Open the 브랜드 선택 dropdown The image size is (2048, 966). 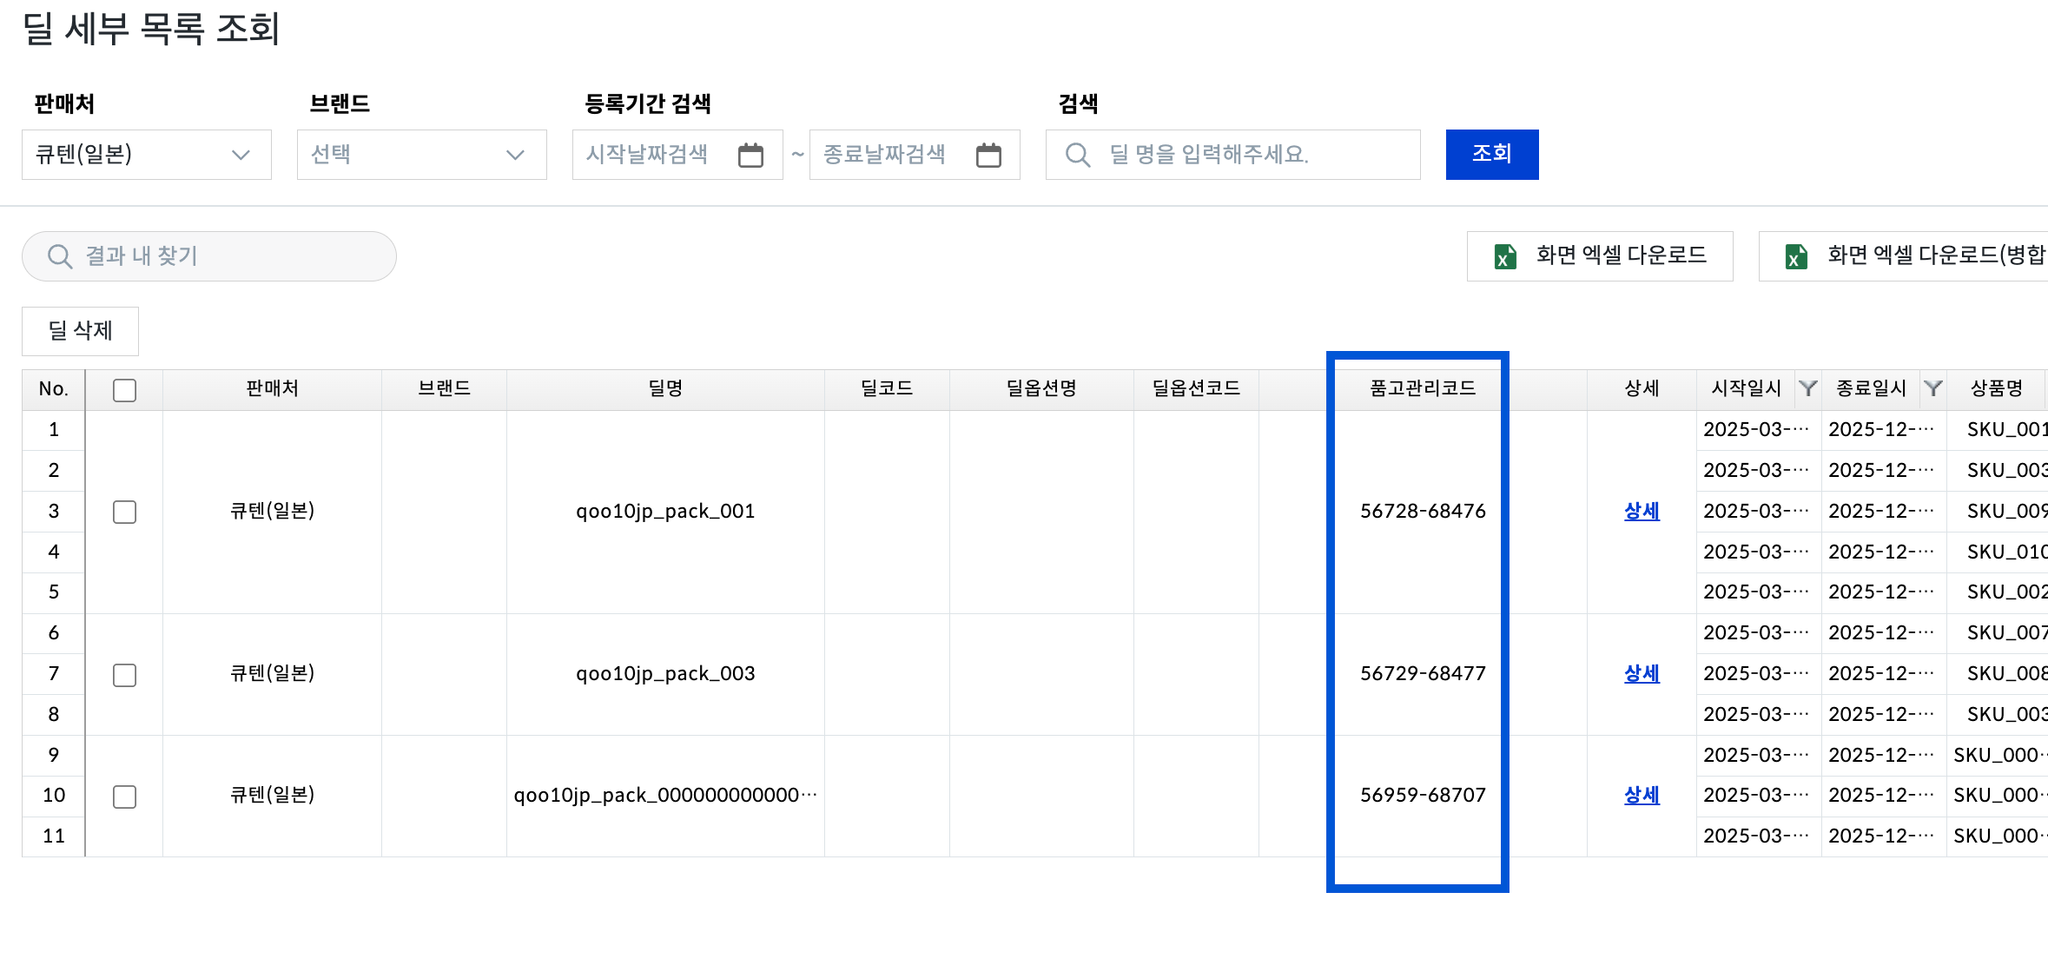tap(422, 155)
